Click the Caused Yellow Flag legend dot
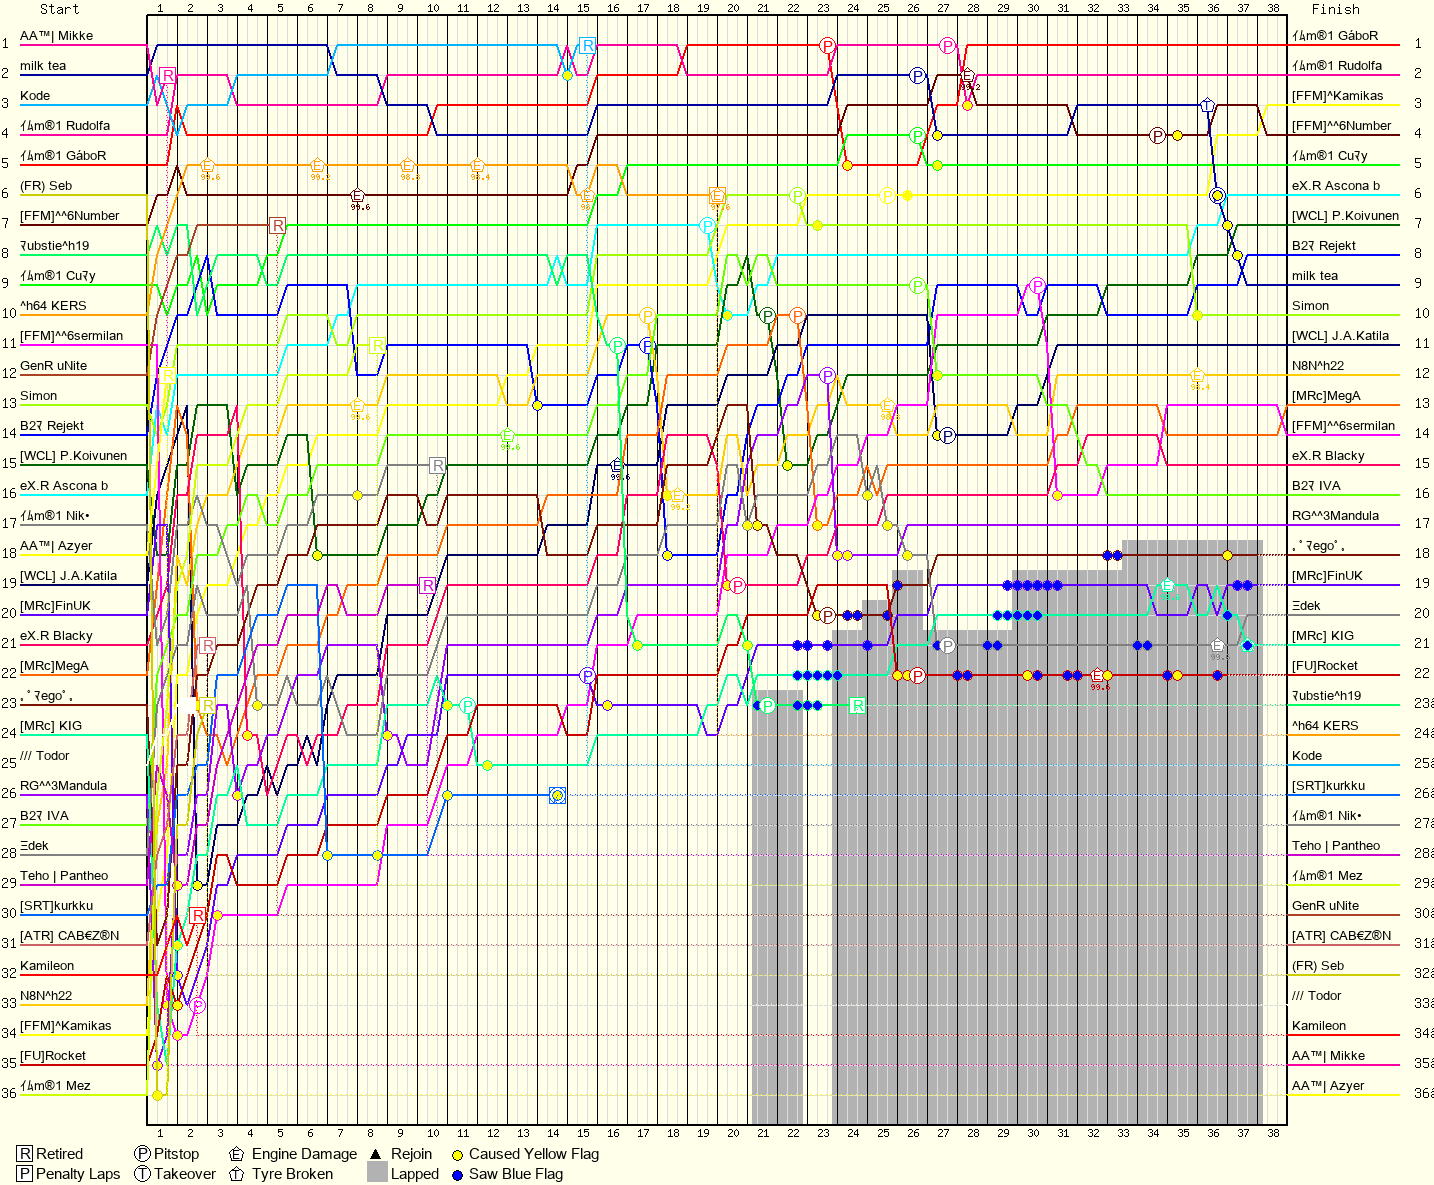1434x1185 pixels. pyautogui.click(x=457, y=1154)
